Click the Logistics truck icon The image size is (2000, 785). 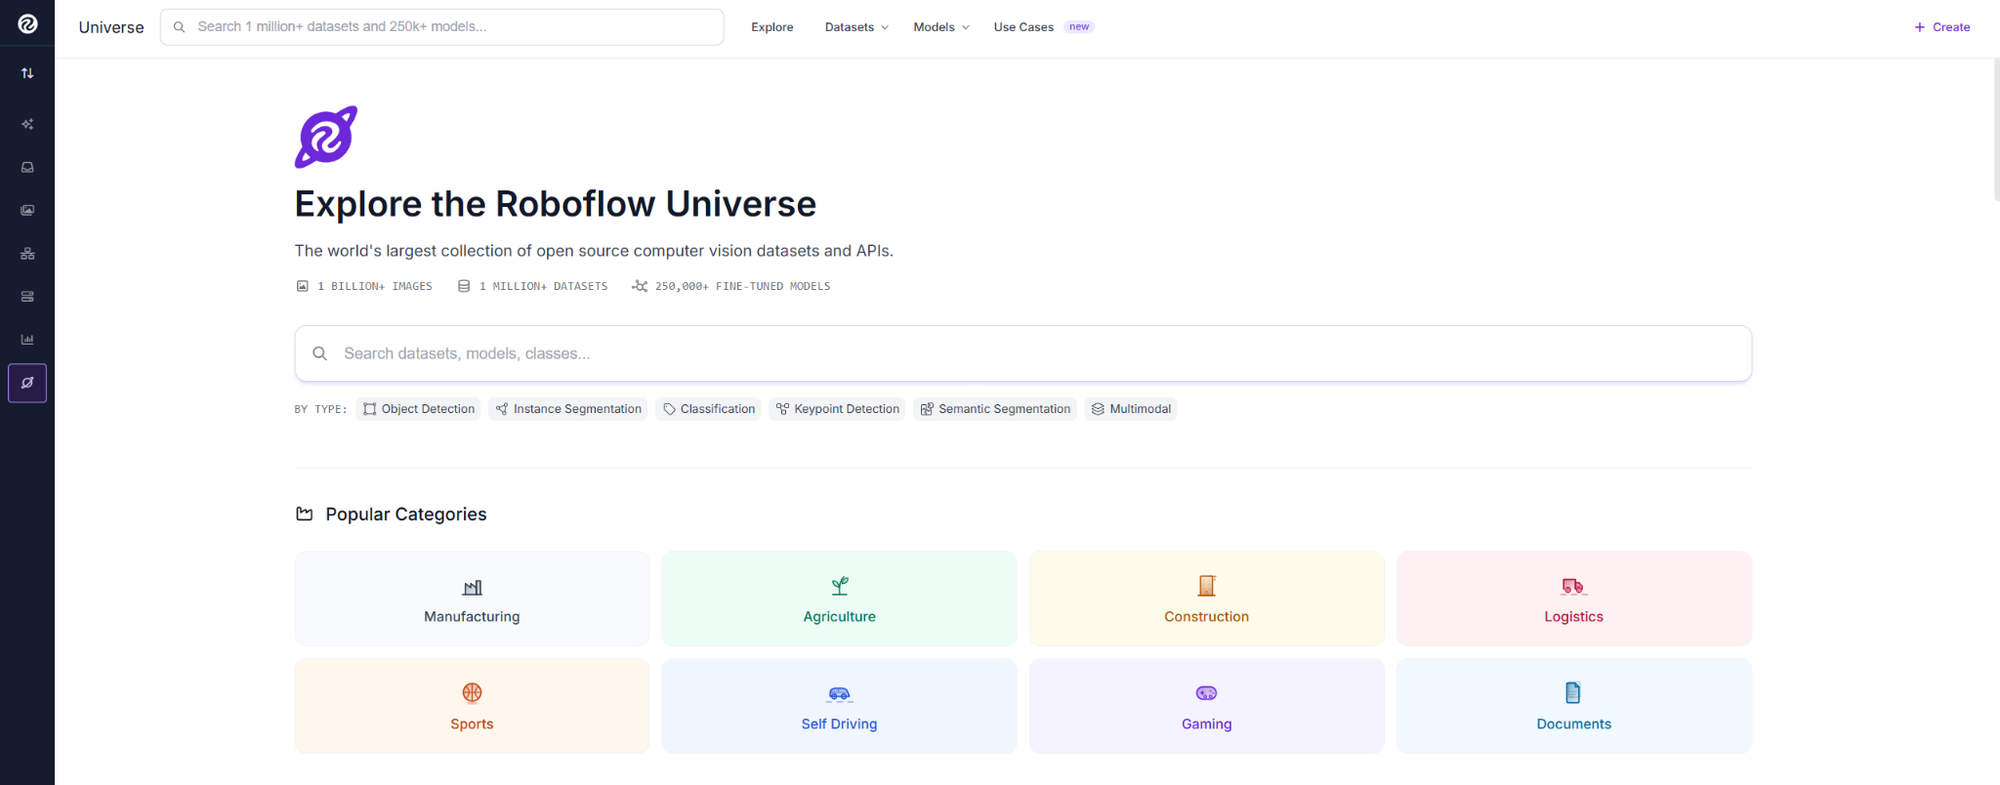pyautogui.click(x=1574, y=587)
